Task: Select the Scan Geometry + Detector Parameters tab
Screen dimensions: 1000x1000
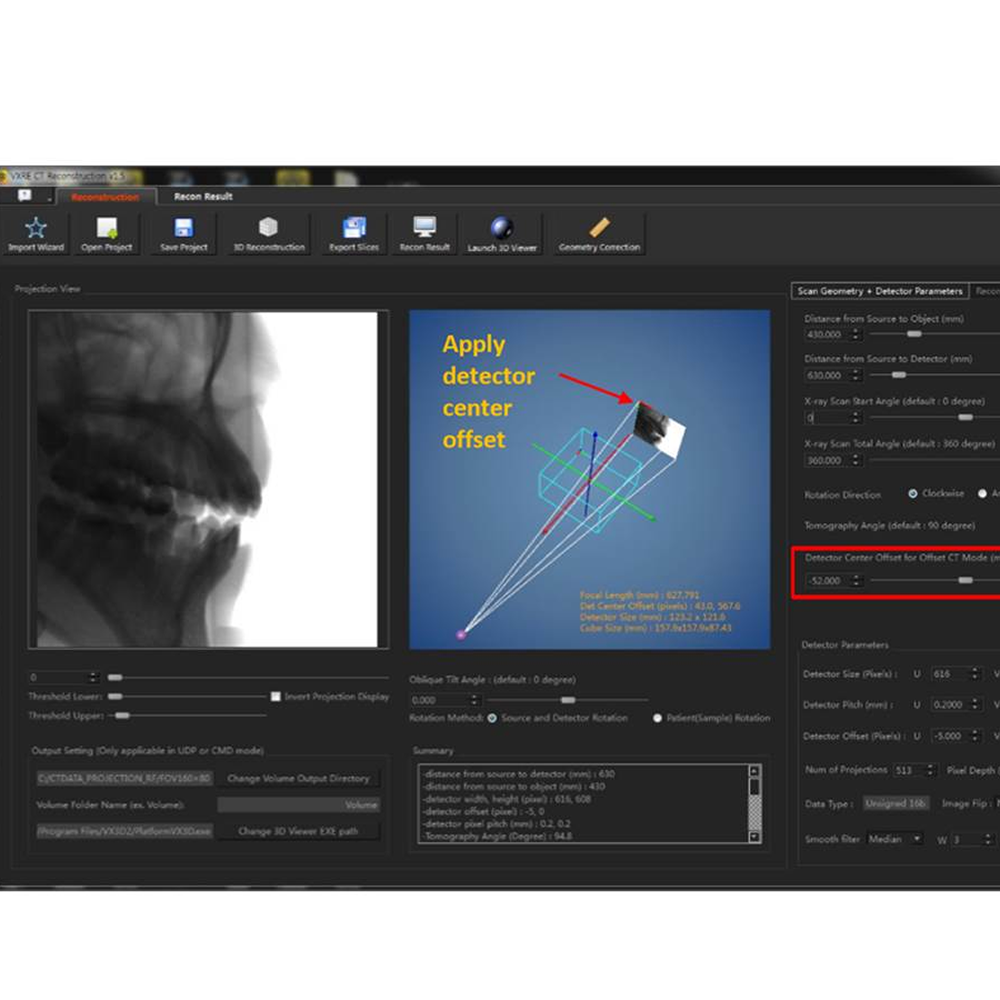Action: click(x=880, y=291)
